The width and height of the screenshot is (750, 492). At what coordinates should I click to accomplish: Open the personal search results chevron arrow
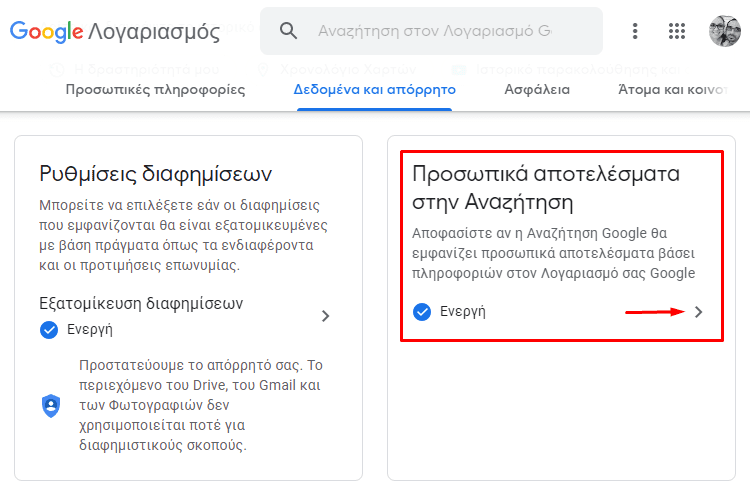tap(698, 312)
